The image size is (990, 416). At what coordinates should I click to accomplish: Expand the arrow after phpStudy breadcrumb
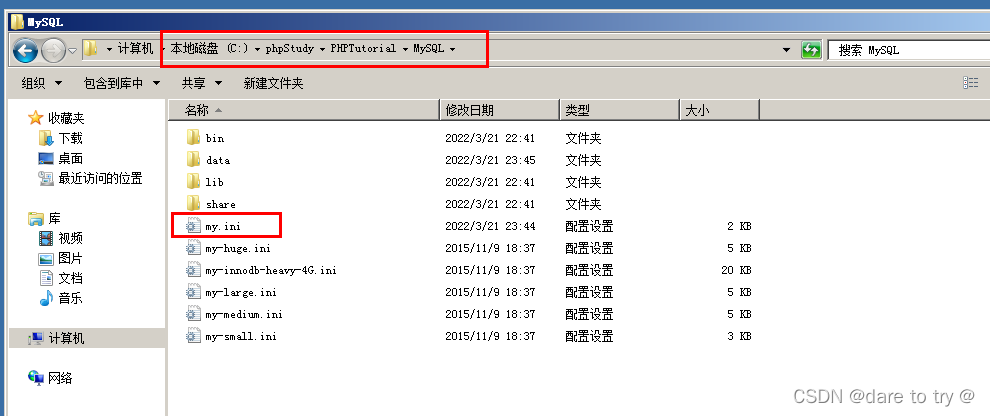(x=323, y=49)
